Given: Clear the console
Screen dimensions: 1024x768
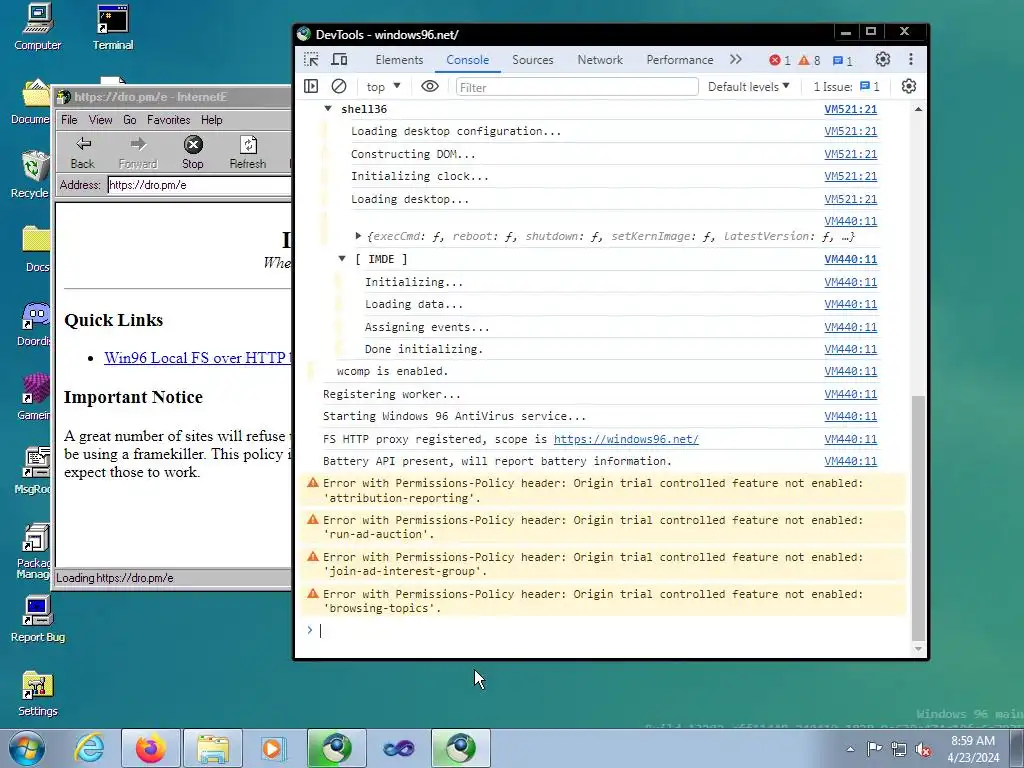Looking at the screenshot, I should [x=339, y=86].
